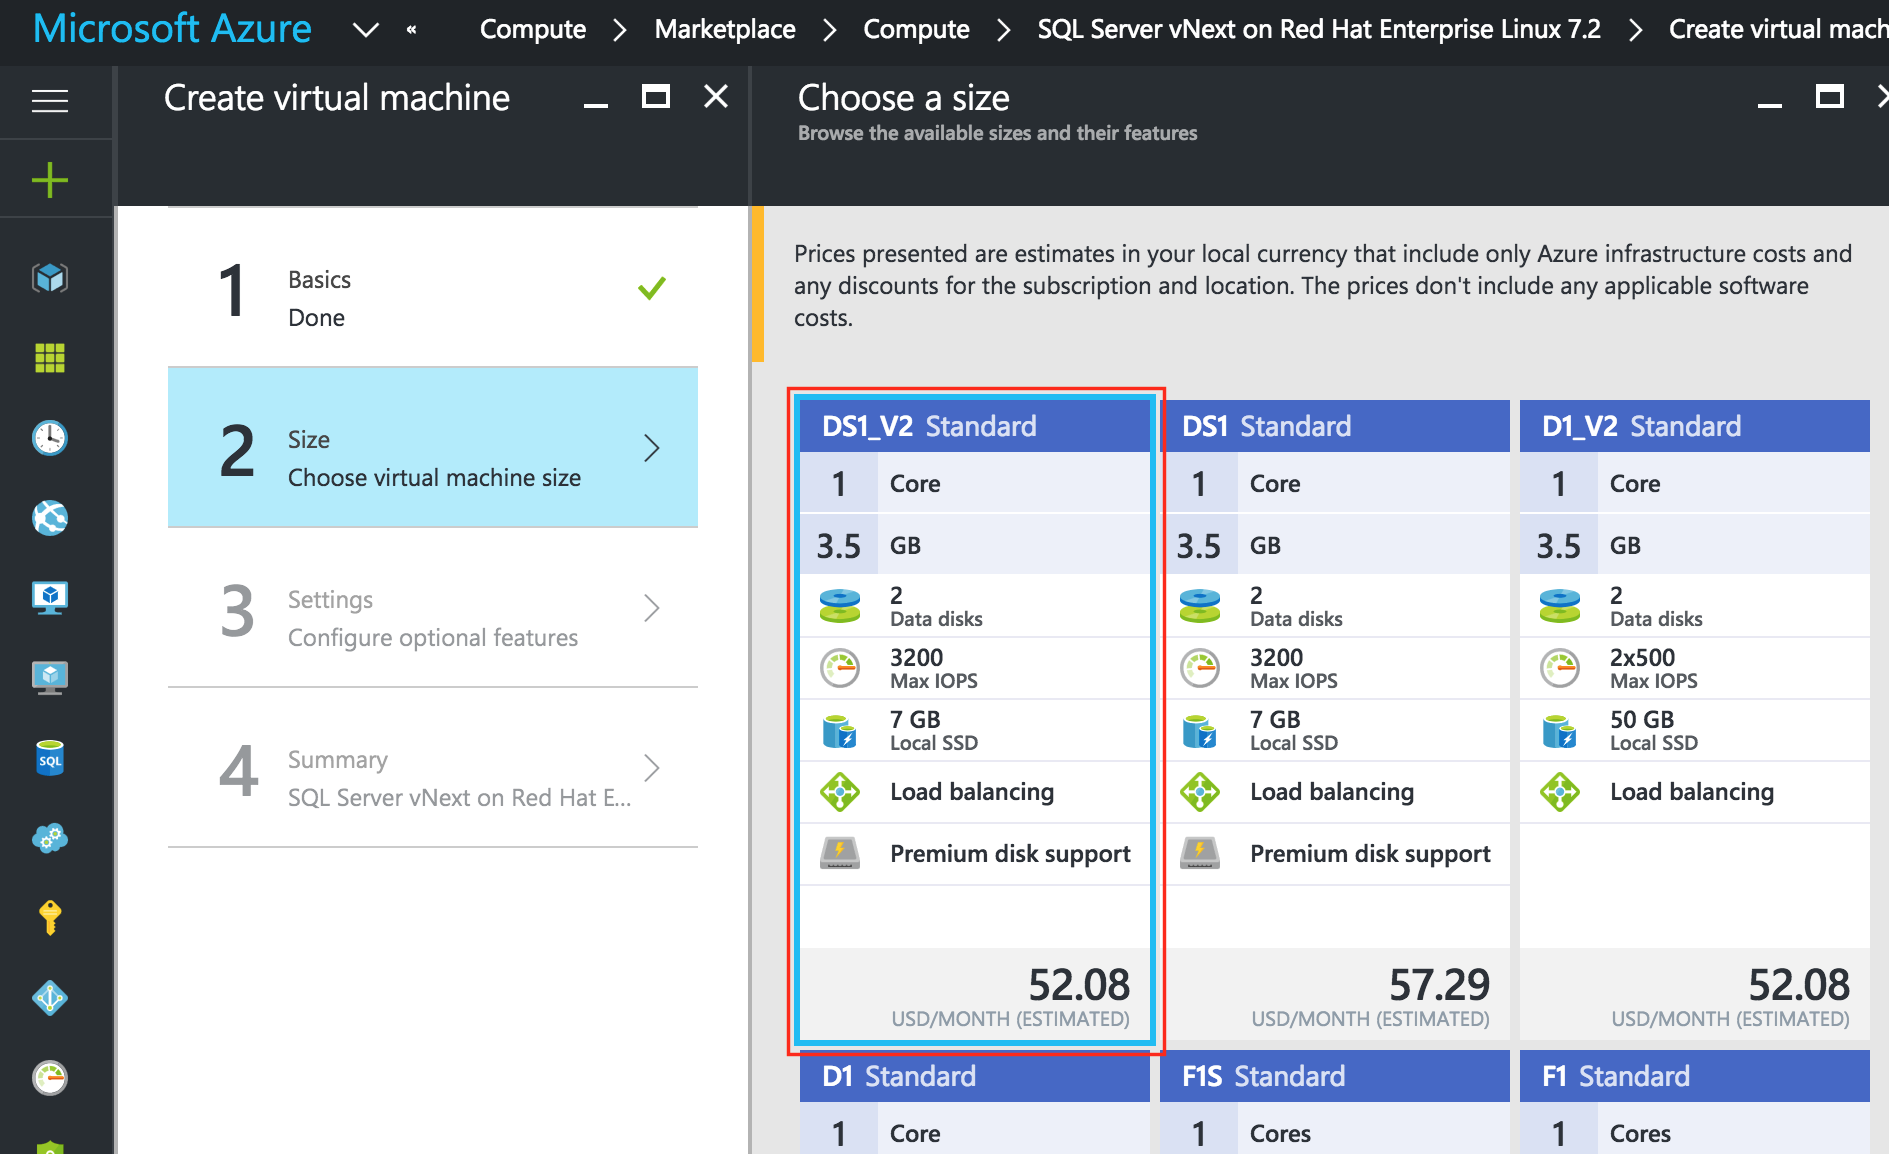1889x1154 pixels.
Task: Select step 2 Size
Action: coord(433,447)
